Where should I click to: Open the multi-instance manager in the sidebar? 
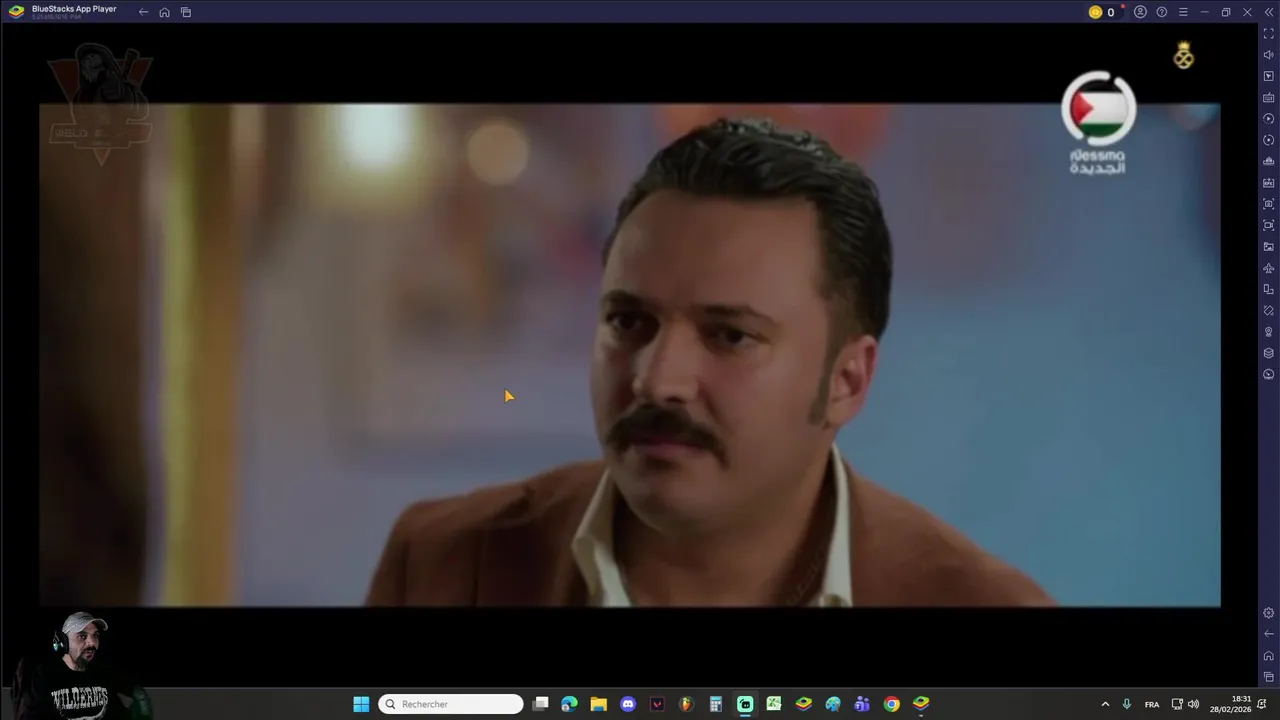1269,162
